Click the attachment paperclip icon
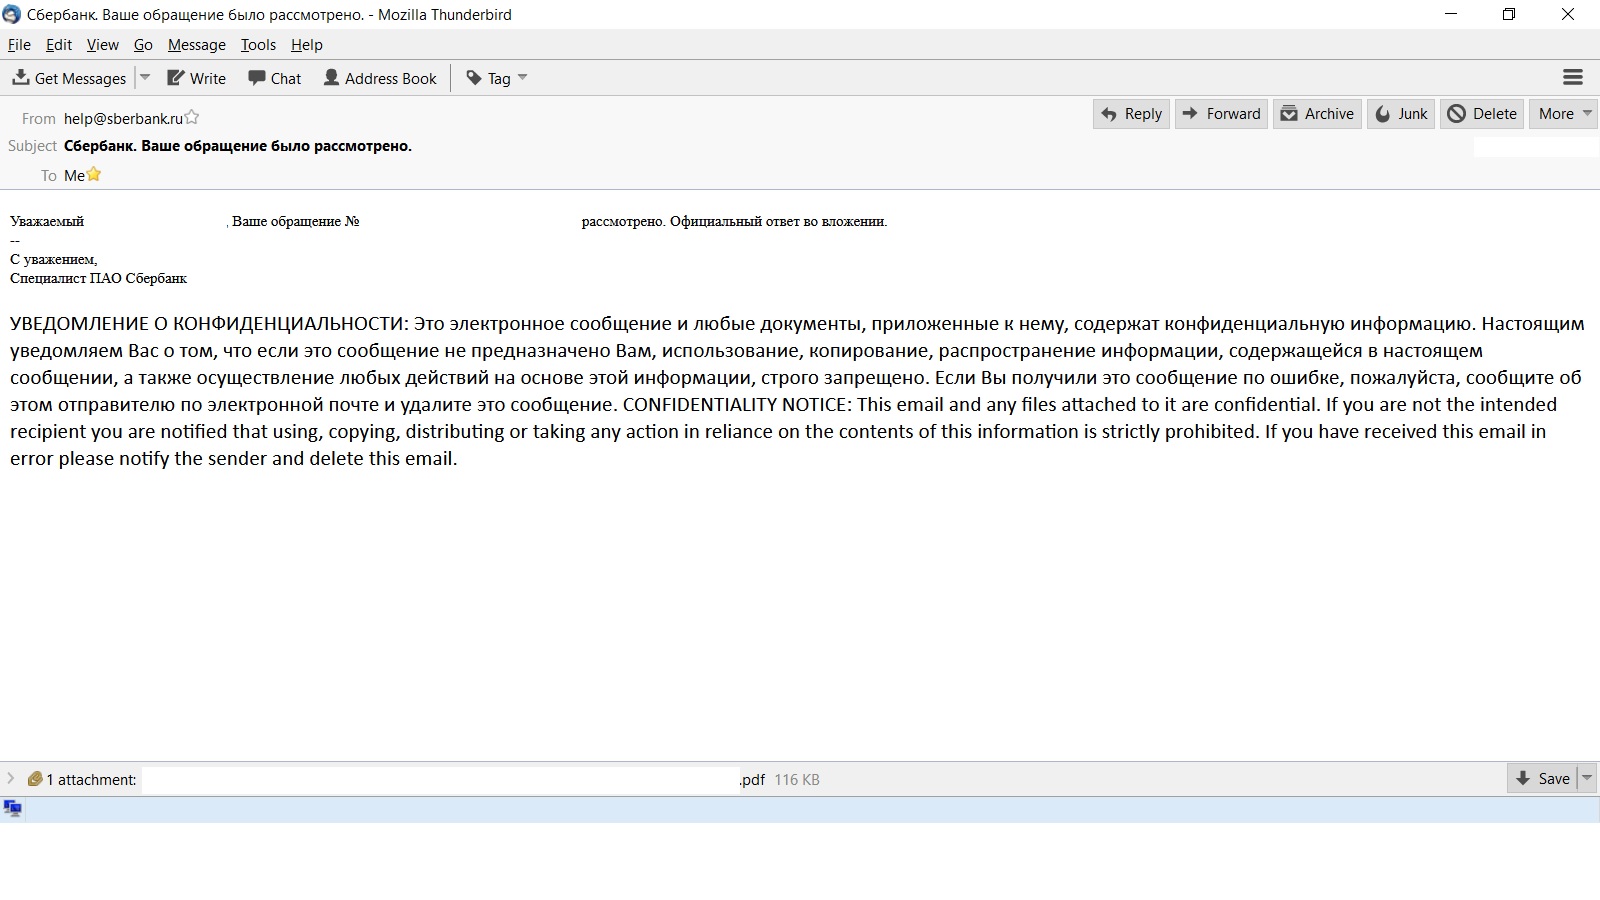The height and width of the screenshot is (900, 1600). coord(35,779)
